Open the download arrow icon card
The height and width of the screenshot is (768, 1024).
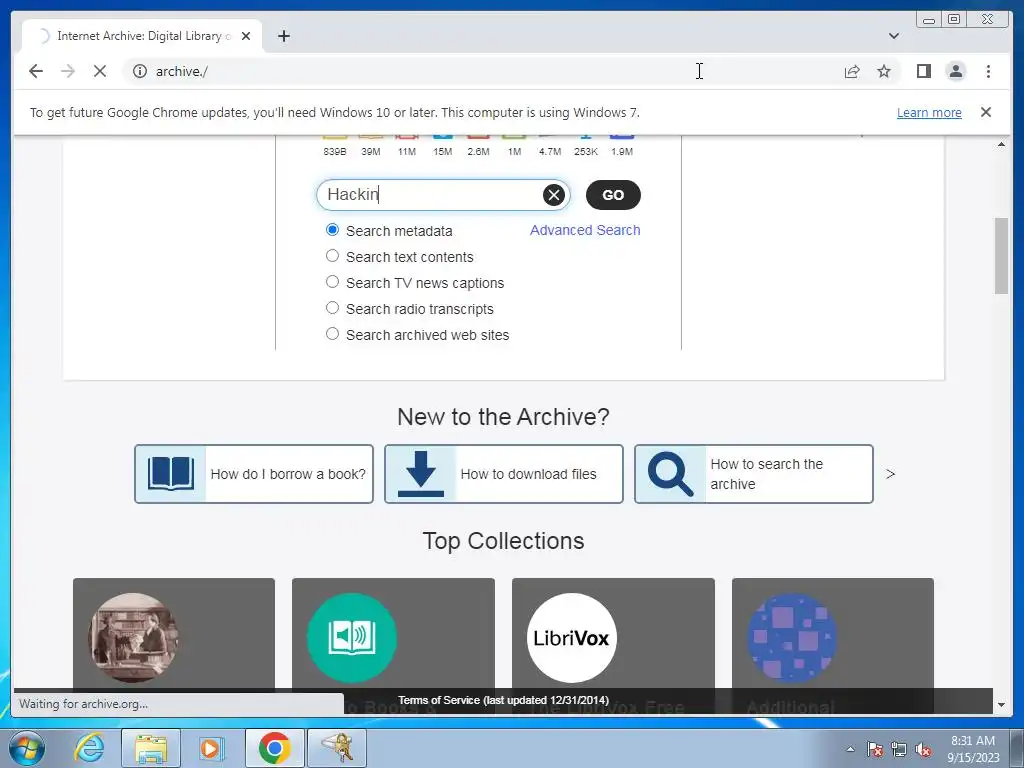421,474
